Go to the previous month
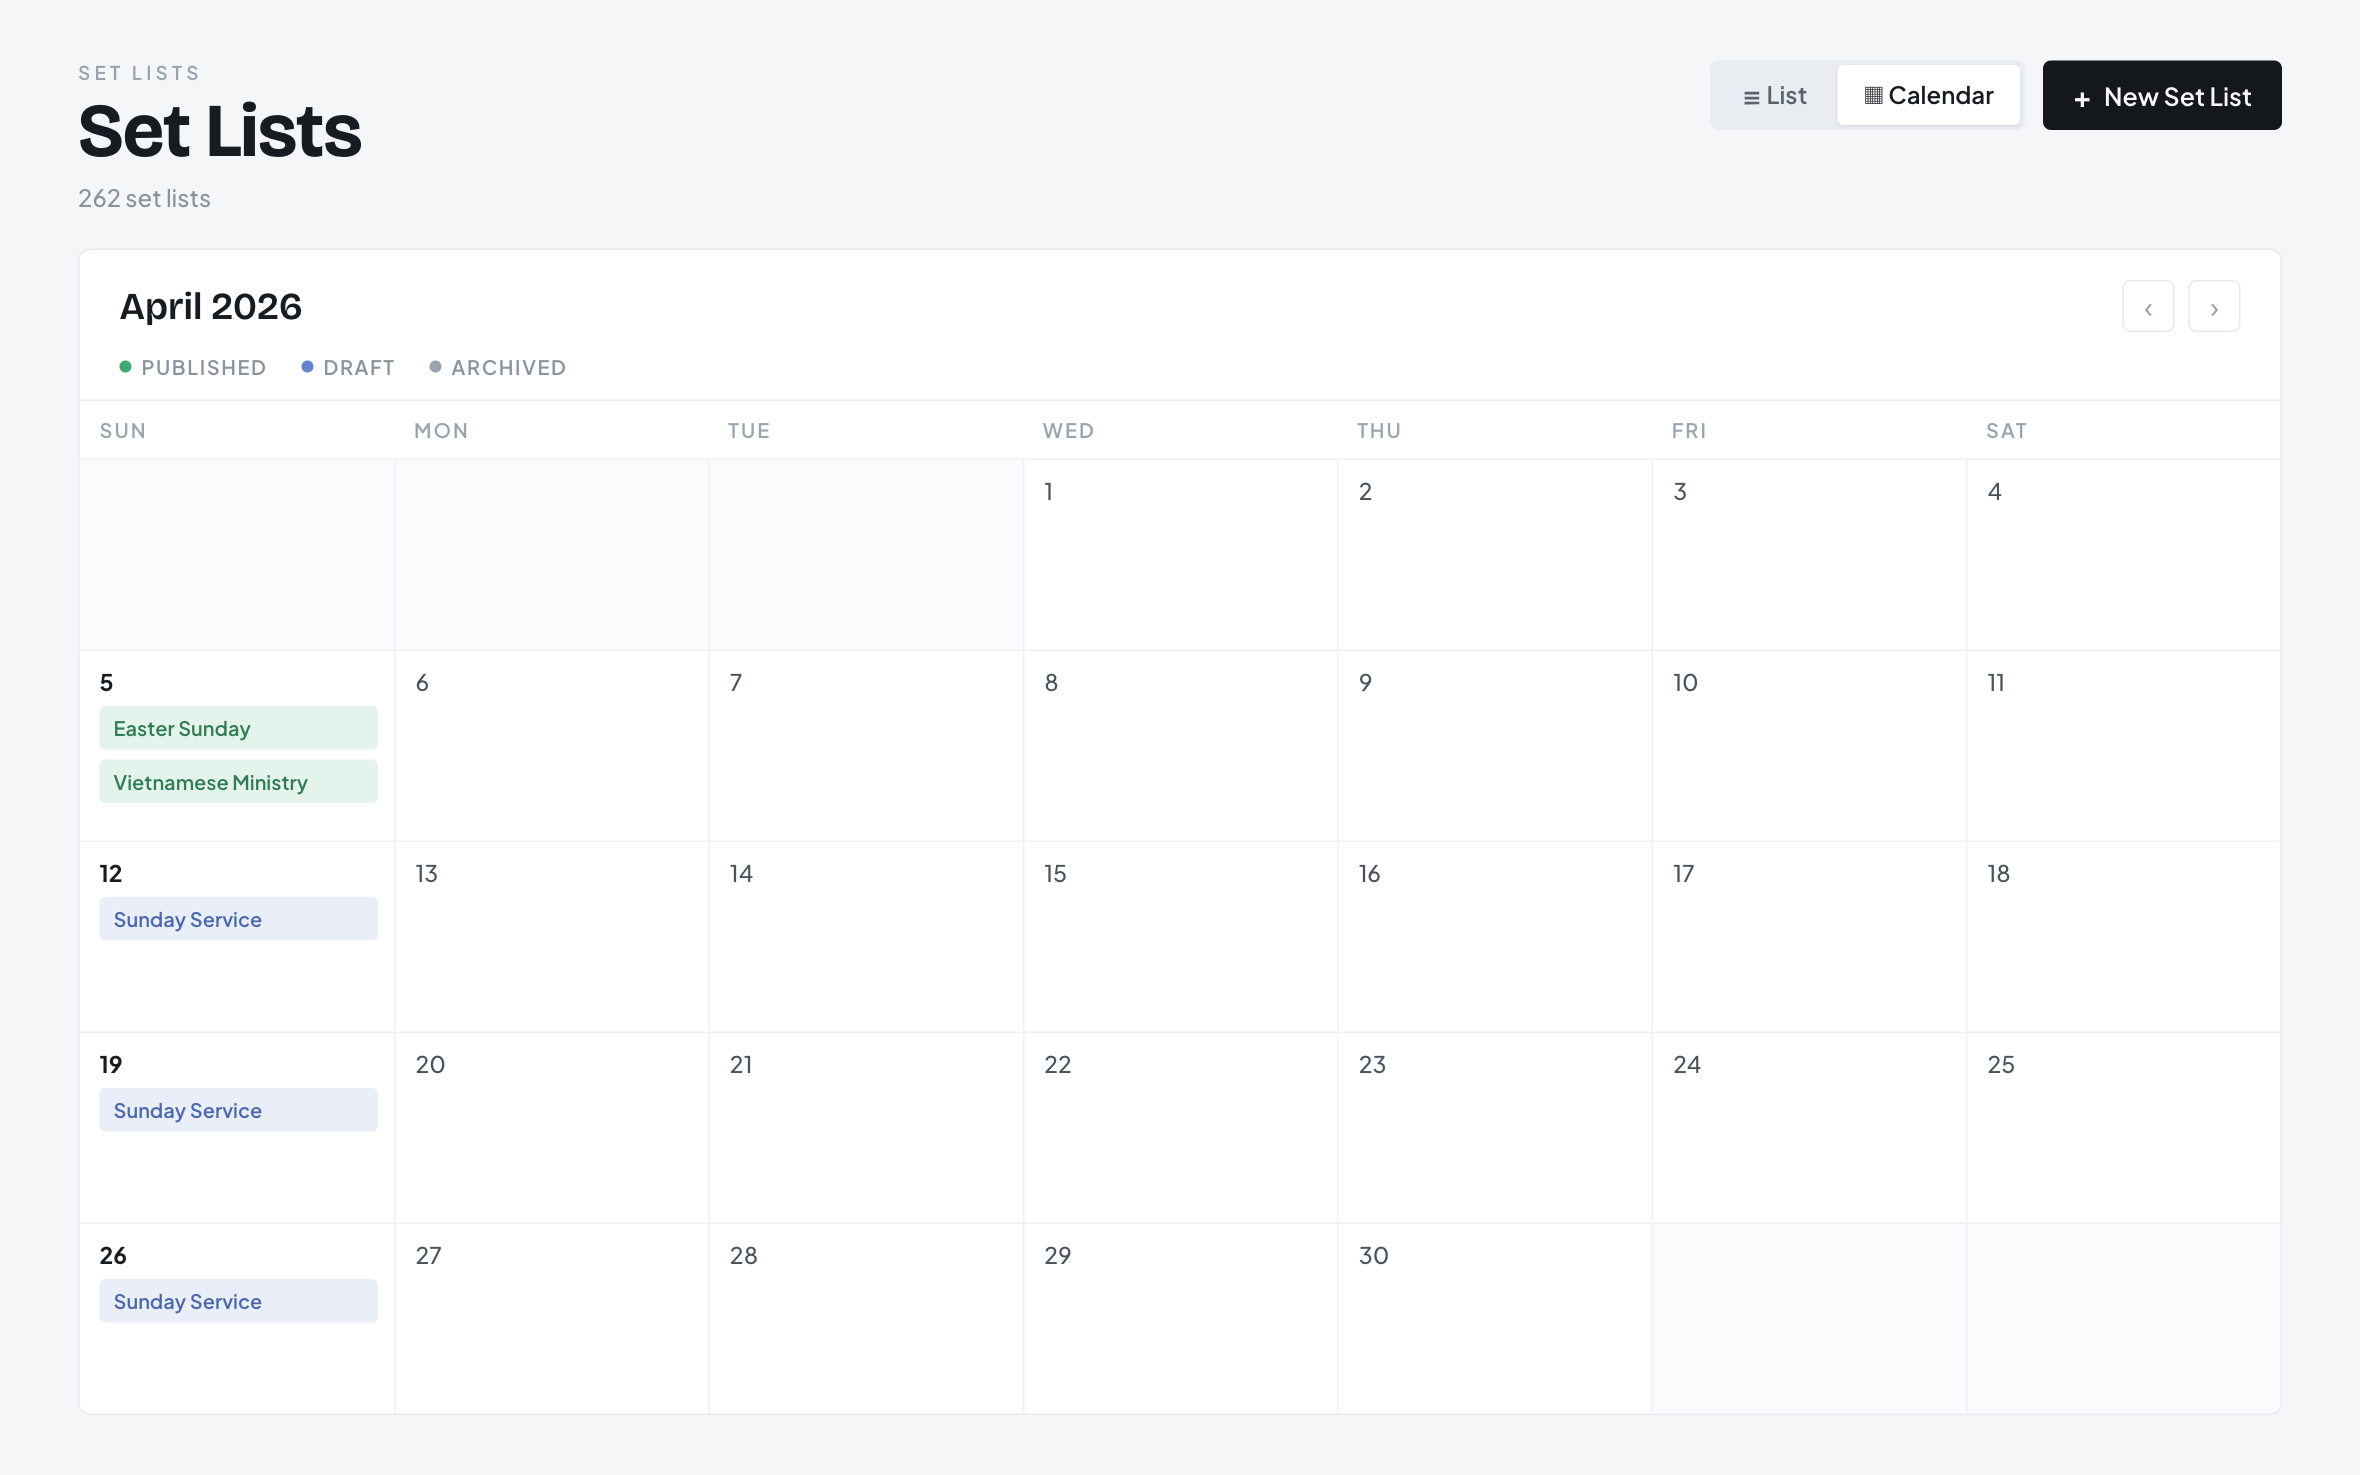2360x1475 pixels. (x=2147, y=307)
